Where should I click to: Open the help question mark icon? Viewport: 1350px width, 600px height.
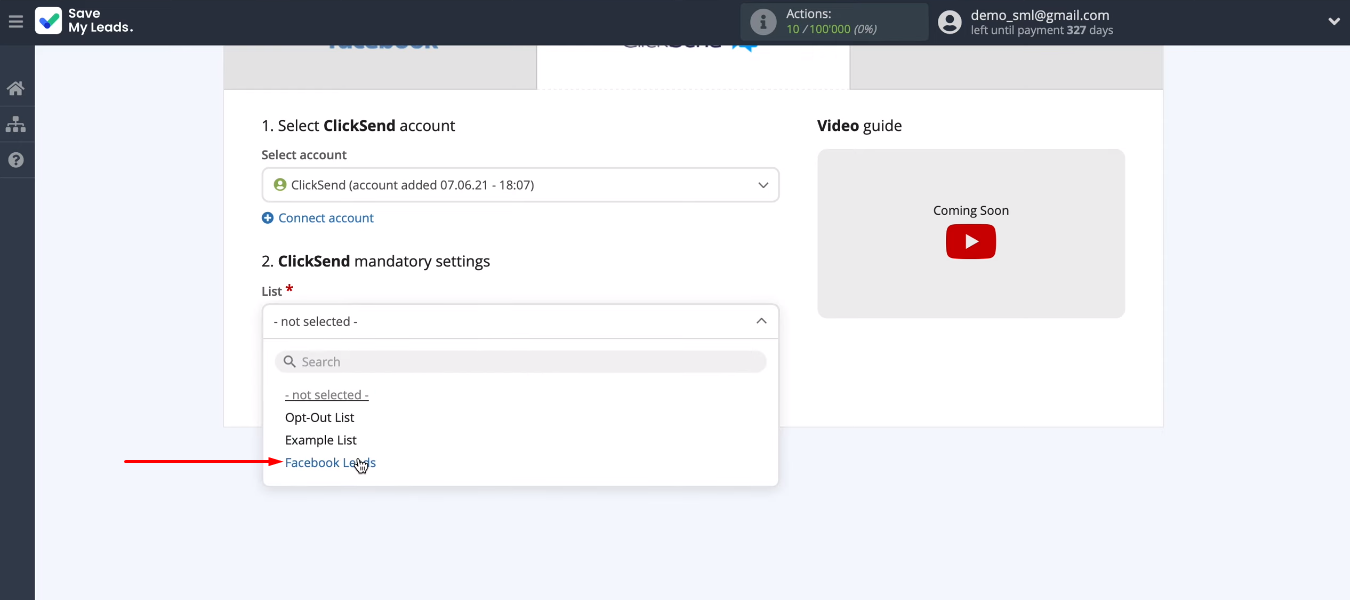tap(15, 160)
